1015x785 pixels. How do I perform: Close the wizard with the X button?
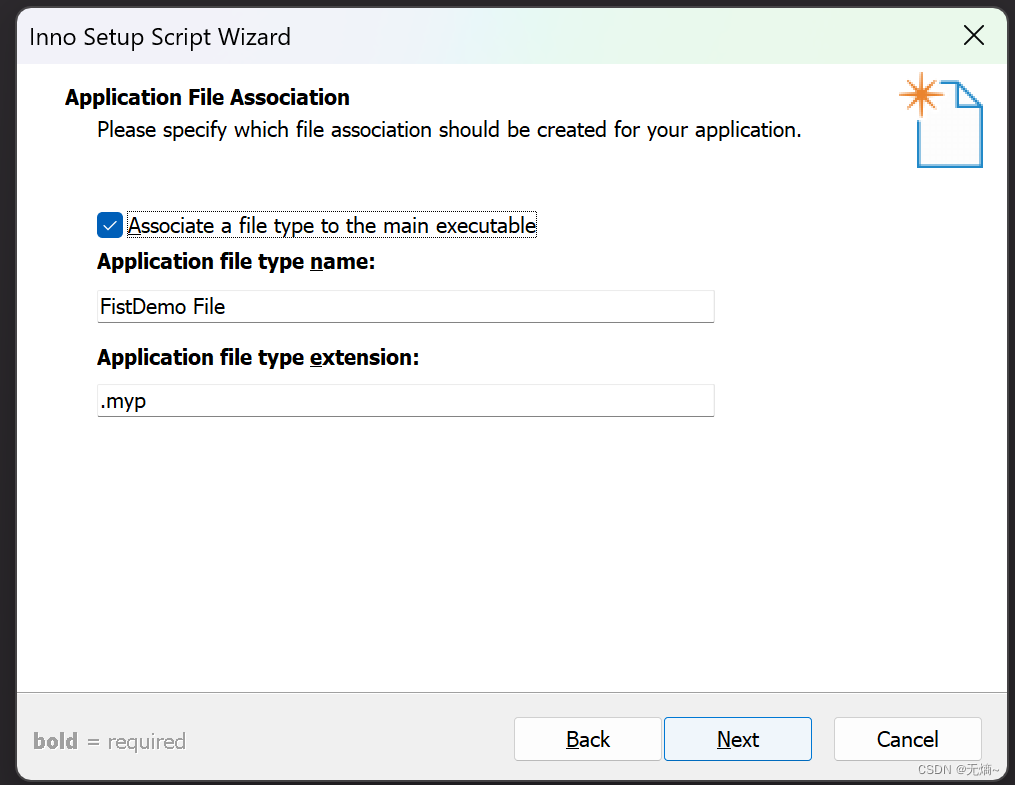[x=973, y=35]
